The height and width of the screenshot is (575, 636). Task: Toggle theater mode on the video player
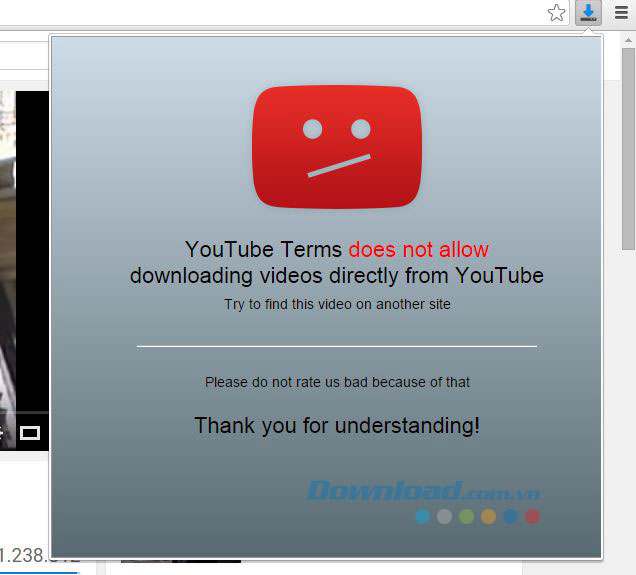30,433
